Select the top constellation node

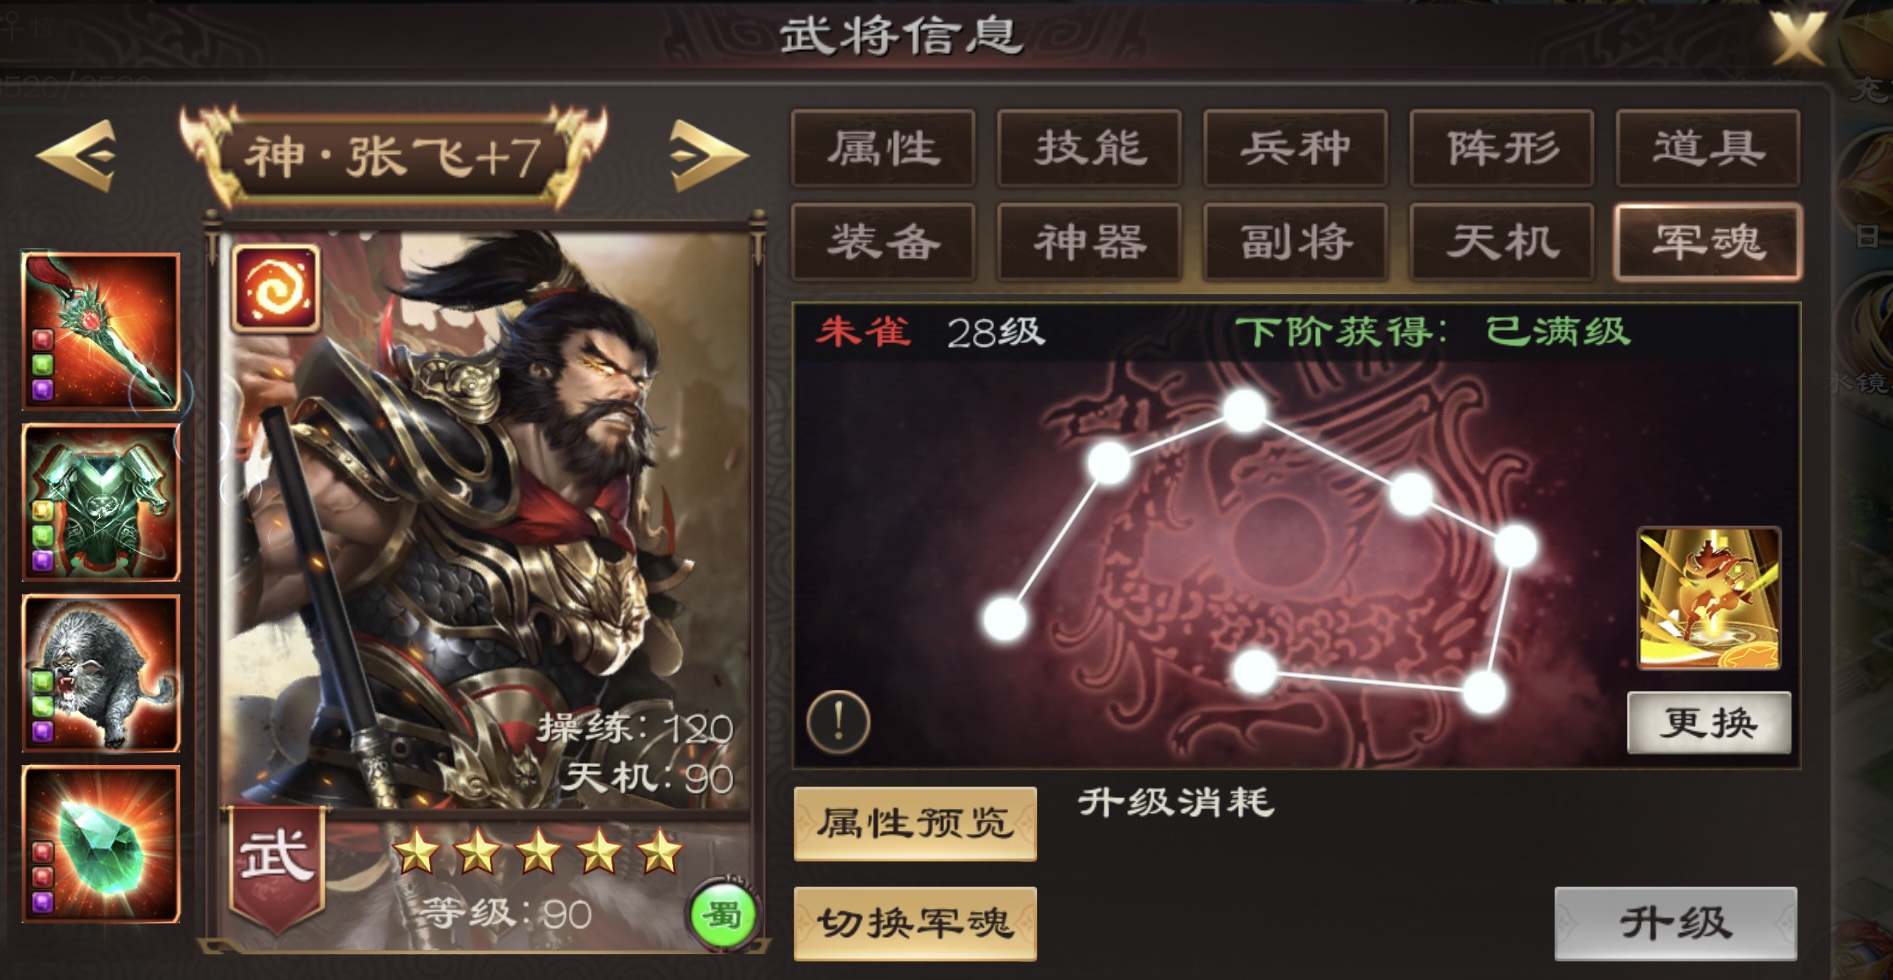tap(1245, 411)
